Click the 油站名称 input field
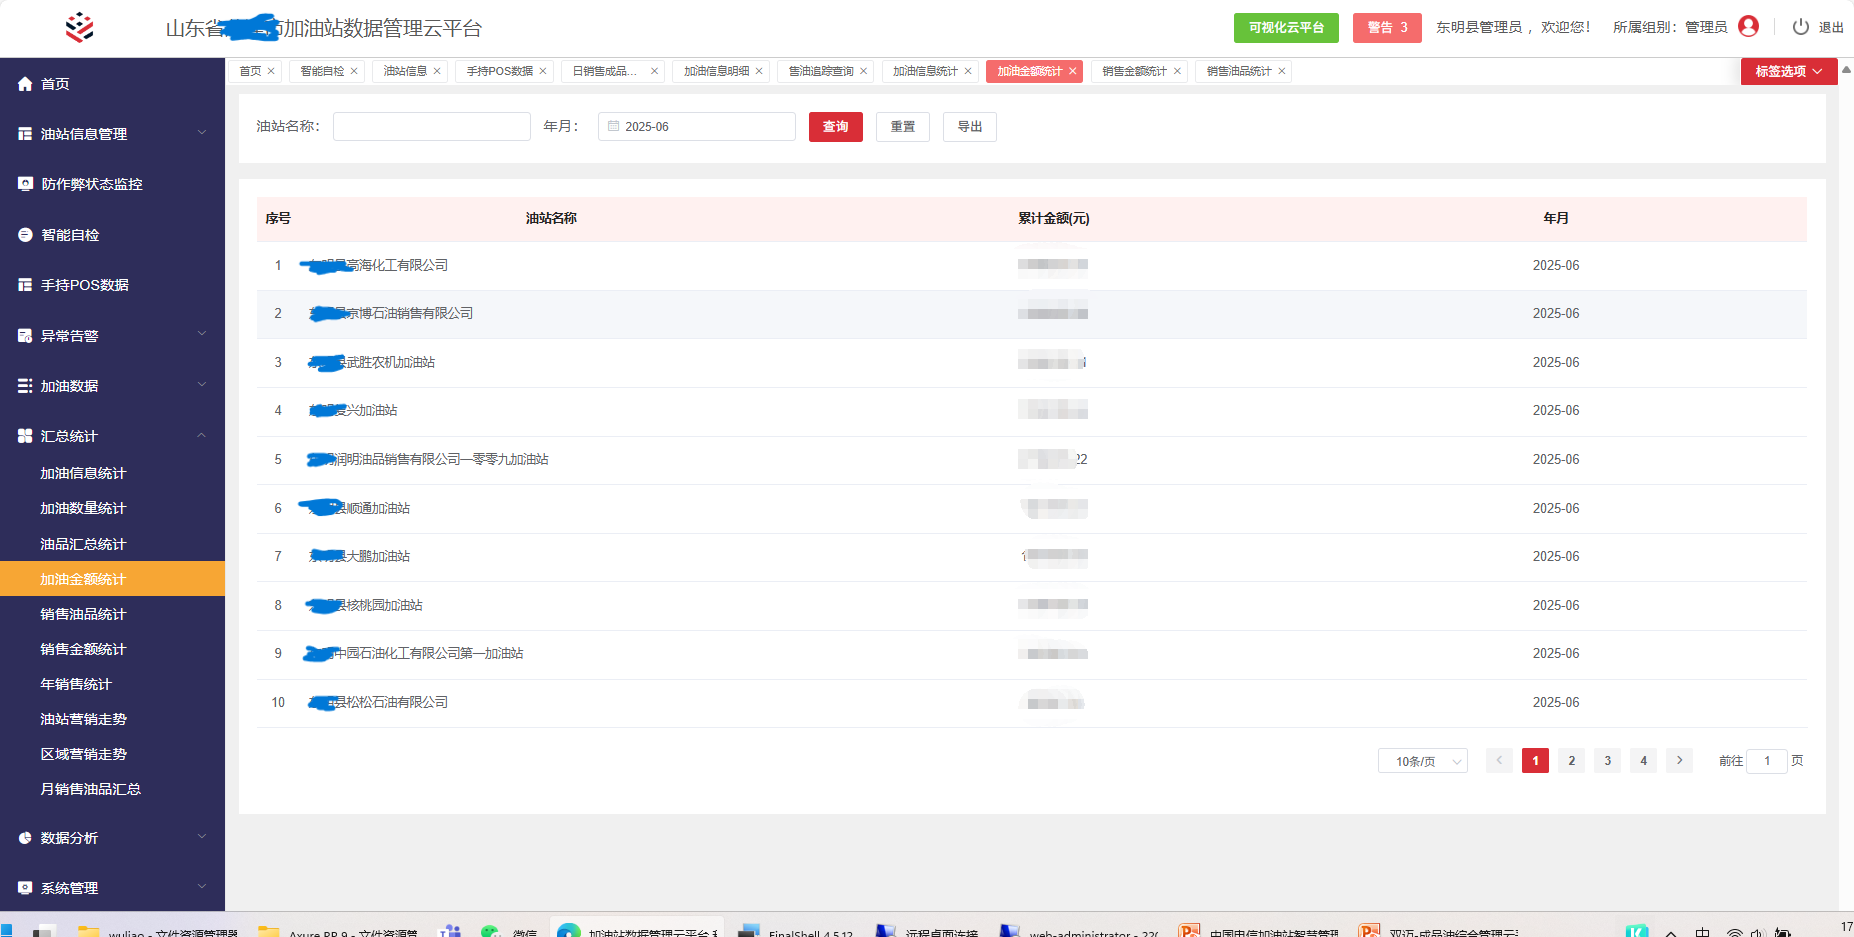Screen dimensions: 1854x937 (432, 126)
